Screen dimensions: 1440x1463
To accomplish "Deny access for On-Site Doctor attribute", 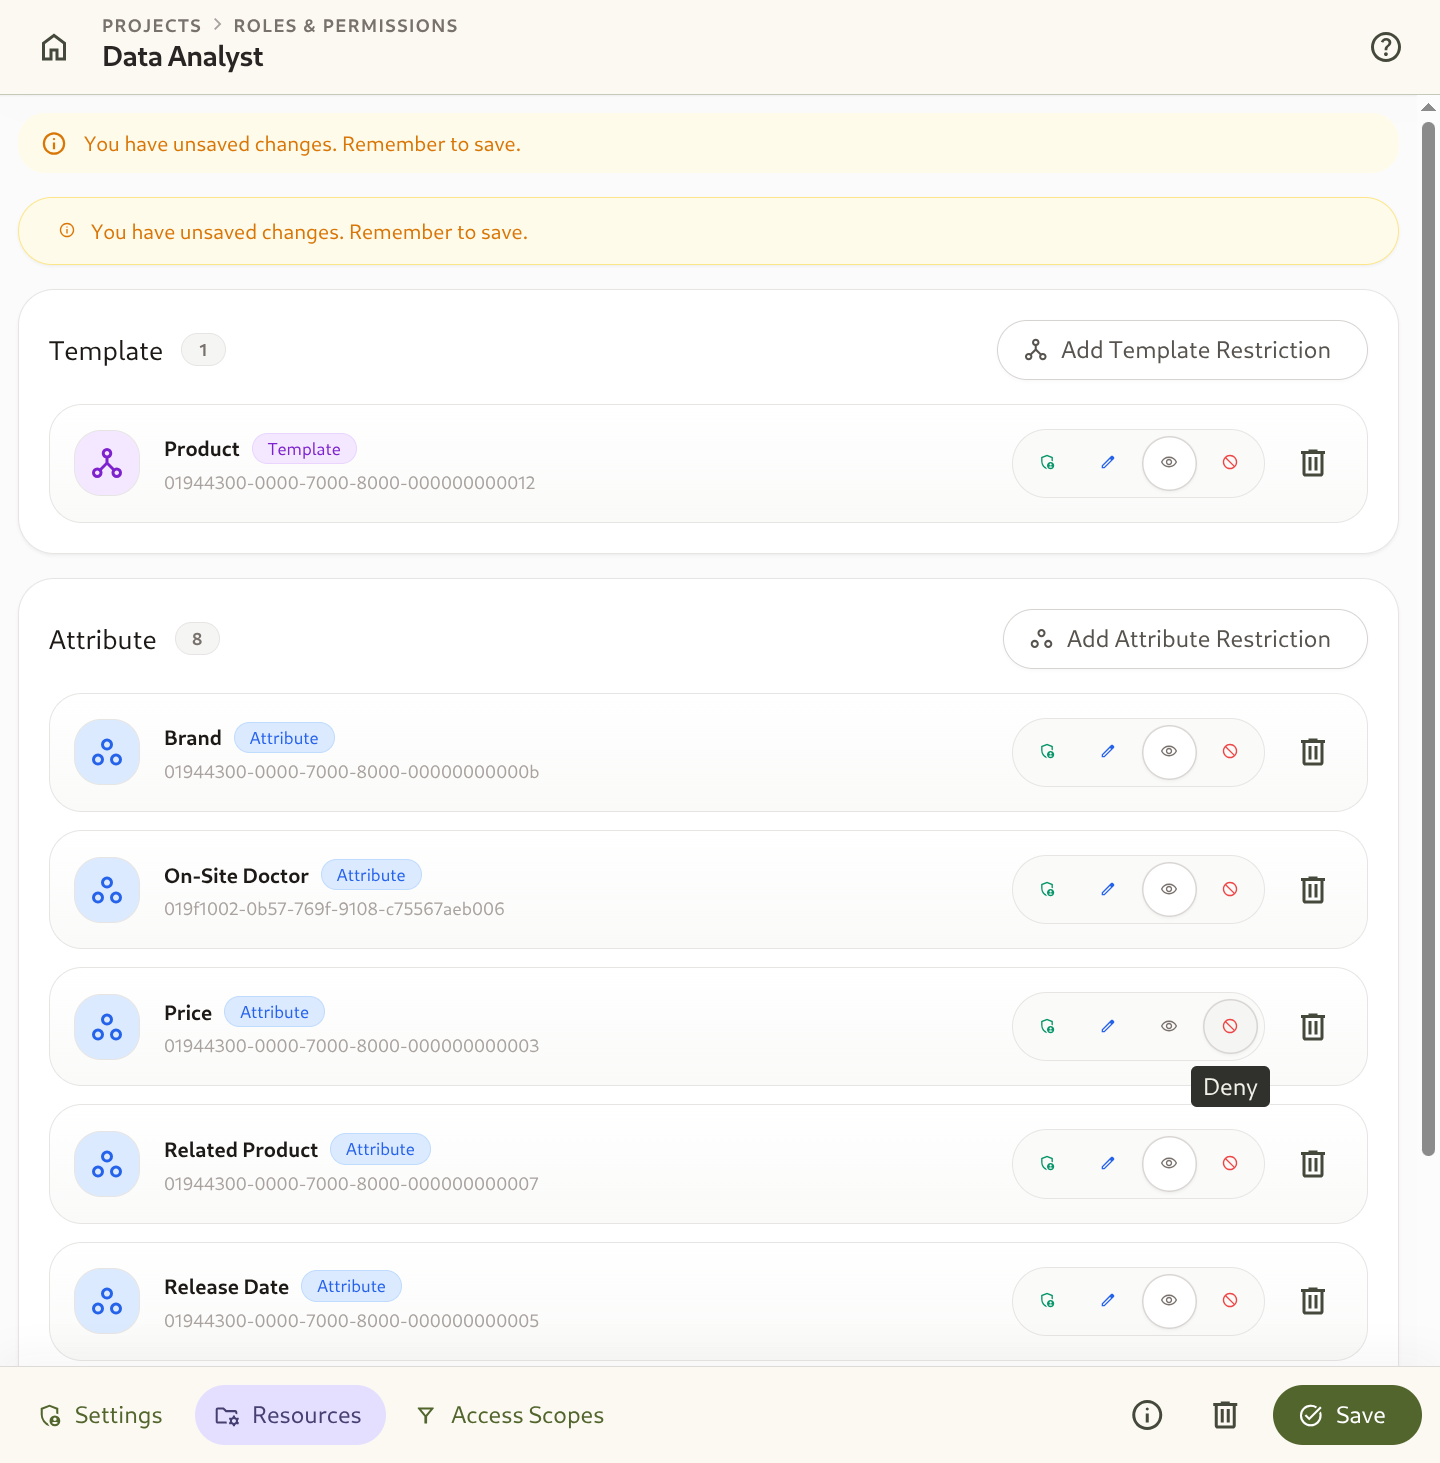I will point(1230,889).
